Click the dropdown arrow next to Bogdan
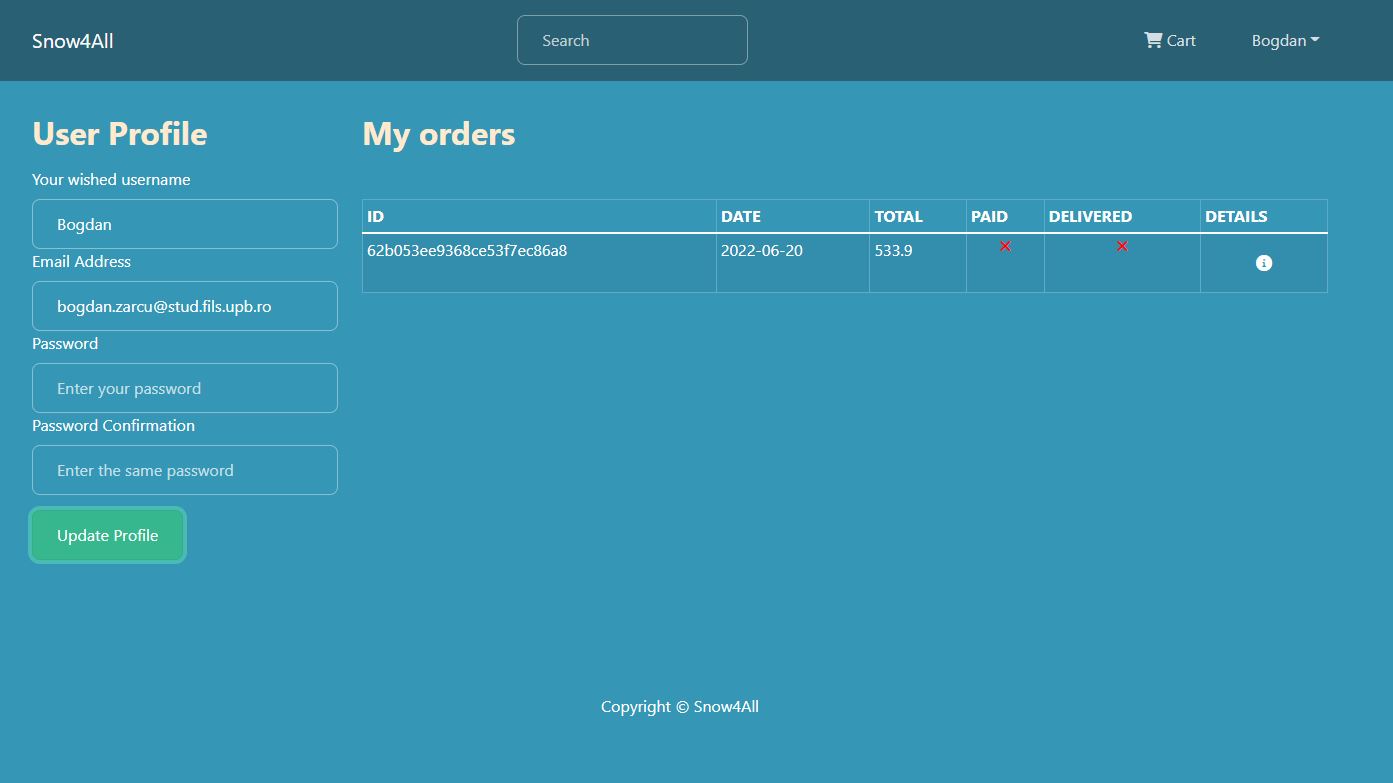1393x783 pixels. (x=1315, y=40)
